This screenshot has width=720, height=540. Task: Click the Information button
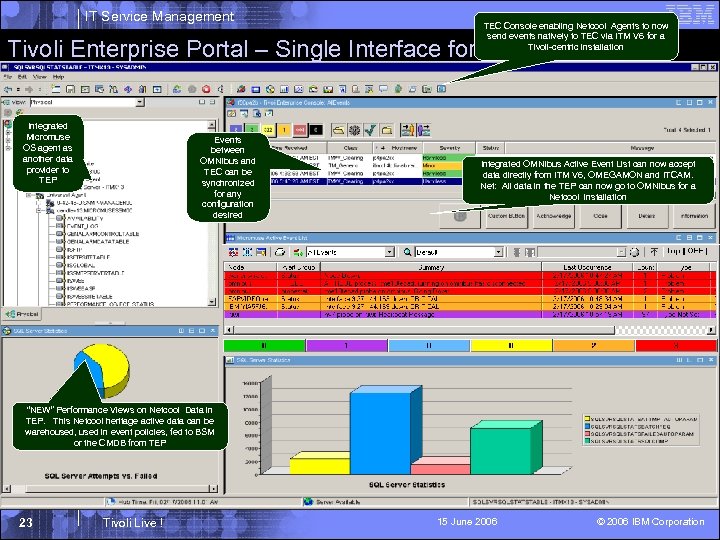coord(694,216)
